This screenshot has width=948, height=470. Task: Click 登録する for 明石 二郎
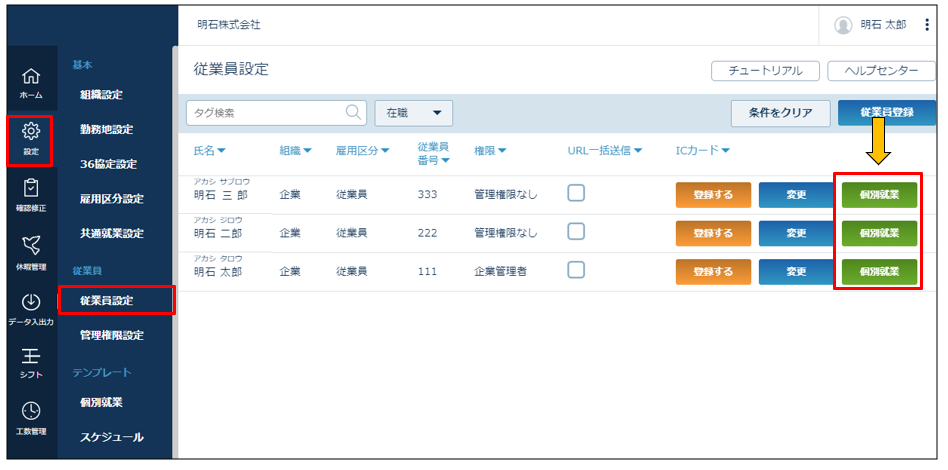713,233
